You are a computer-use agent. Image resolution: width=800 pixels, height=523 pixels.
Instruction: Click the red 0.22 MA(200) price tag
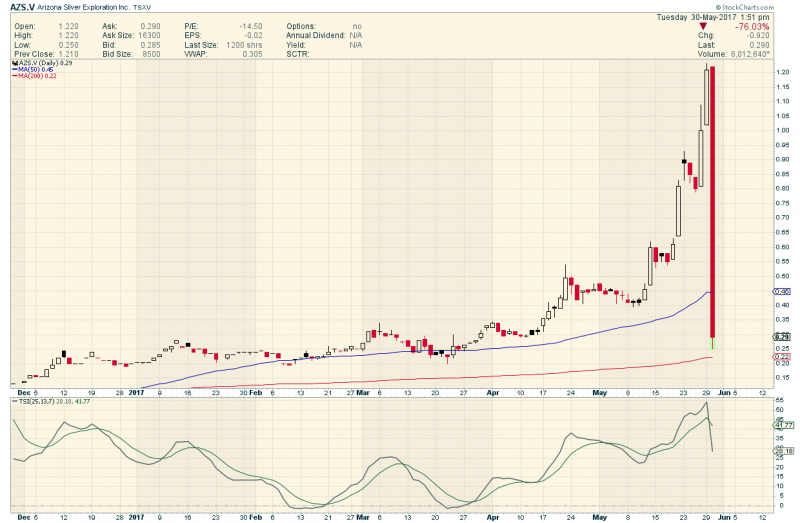coord(782,356)
